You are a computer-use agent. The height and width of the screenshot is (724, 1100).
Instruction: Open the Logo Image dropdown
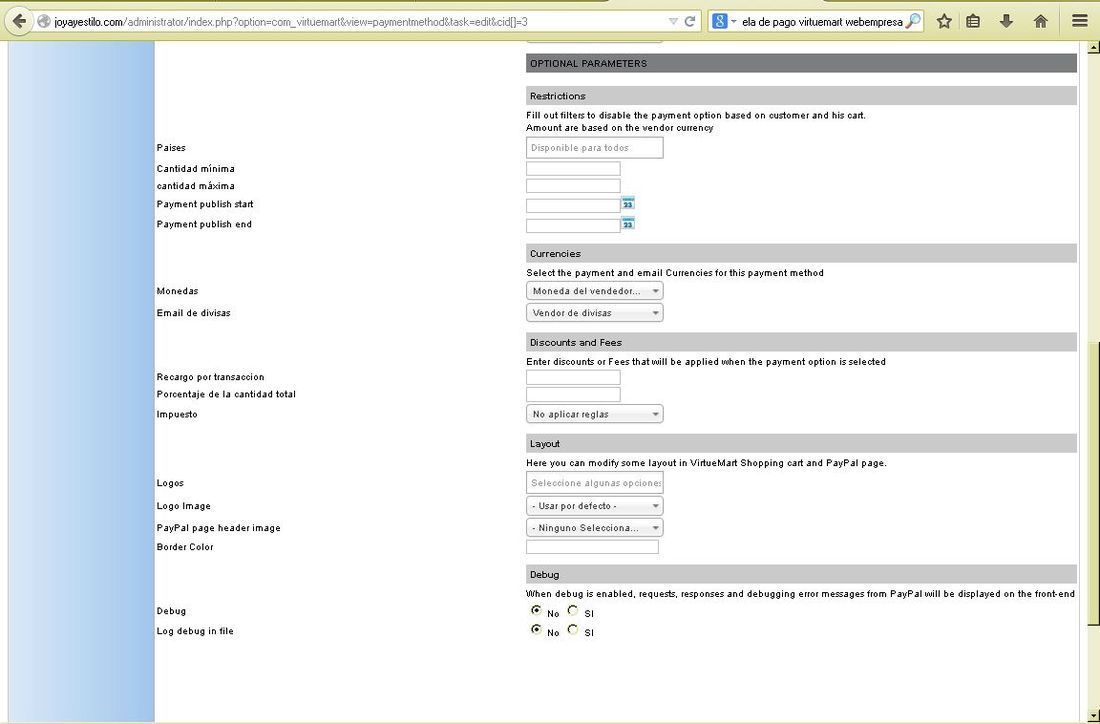click(594, 506)
